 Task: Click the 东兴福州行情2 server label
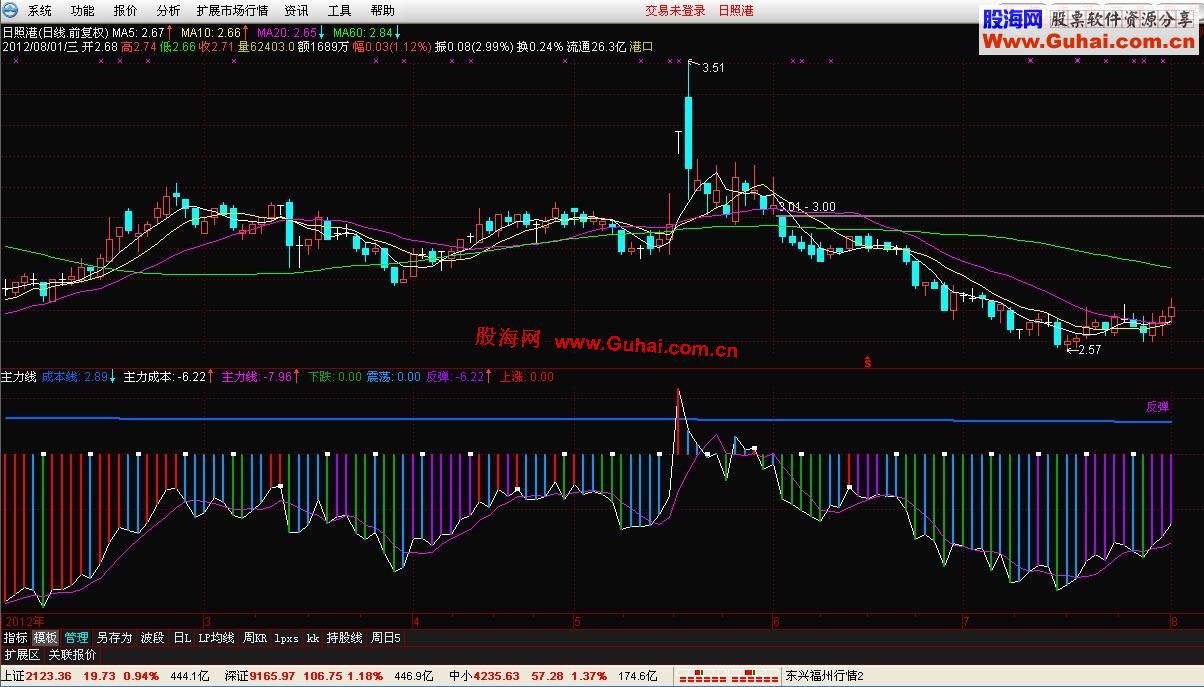pos(824,676)
